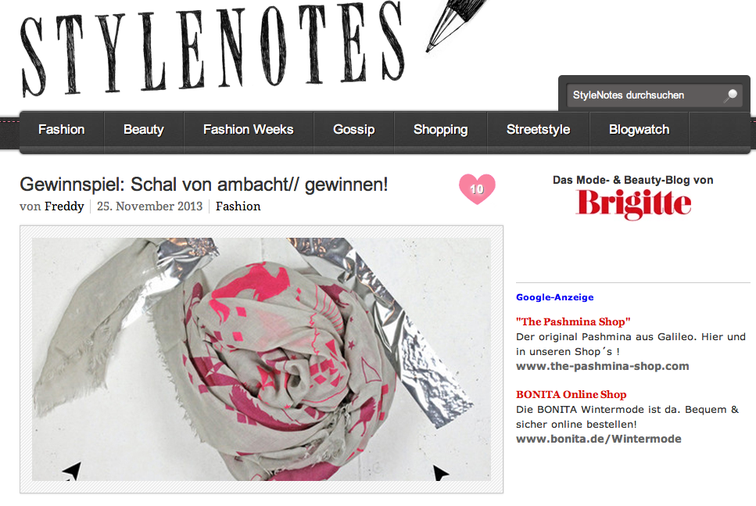The height and width of the screenshot is (506, 756).
Task: Click right arrow on scarf image
Action: [x=440, y=472]
